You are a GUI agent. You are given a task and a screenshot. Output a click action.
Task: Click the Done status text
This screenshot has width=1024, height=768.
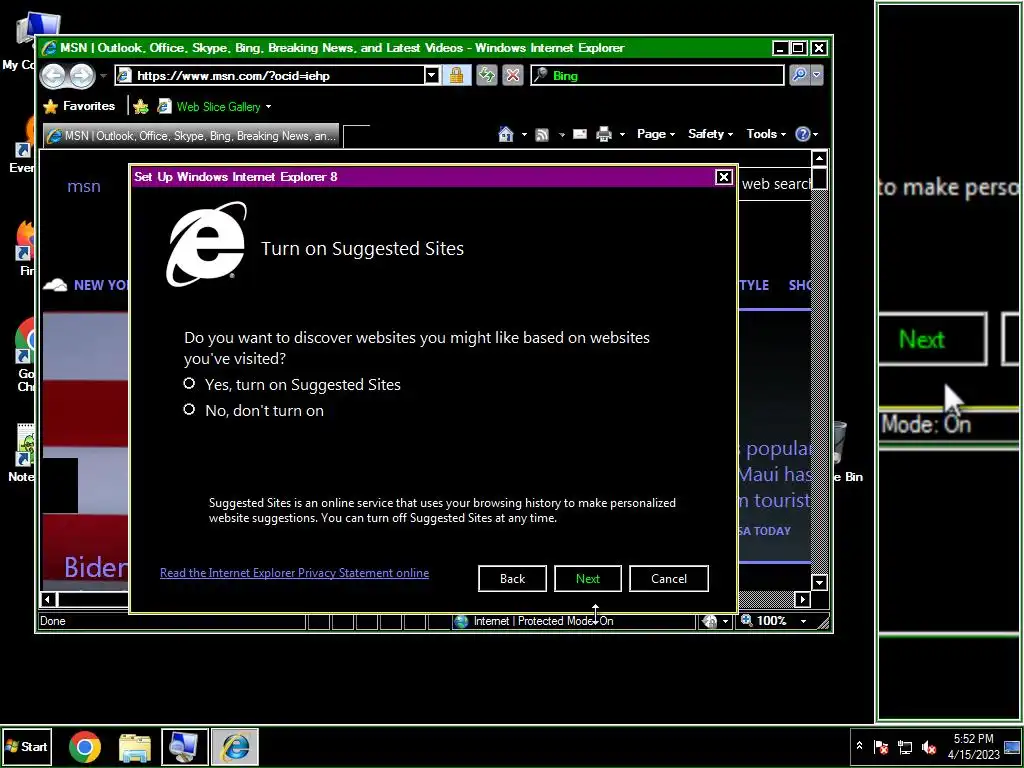pyautogui.click(x=53, y=621)
